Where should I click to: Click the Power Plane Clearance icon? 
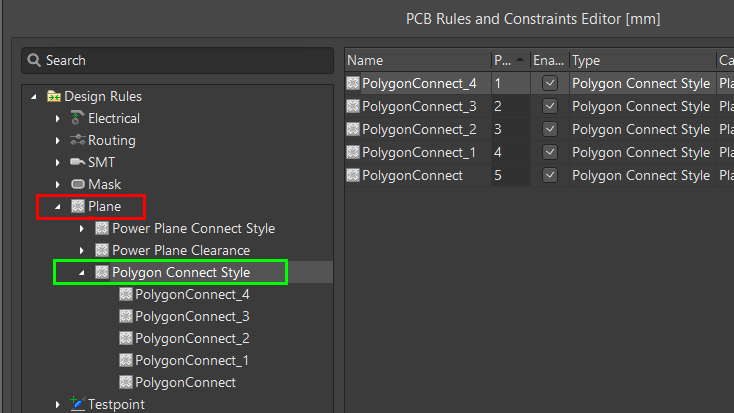(x=102, y=251)
